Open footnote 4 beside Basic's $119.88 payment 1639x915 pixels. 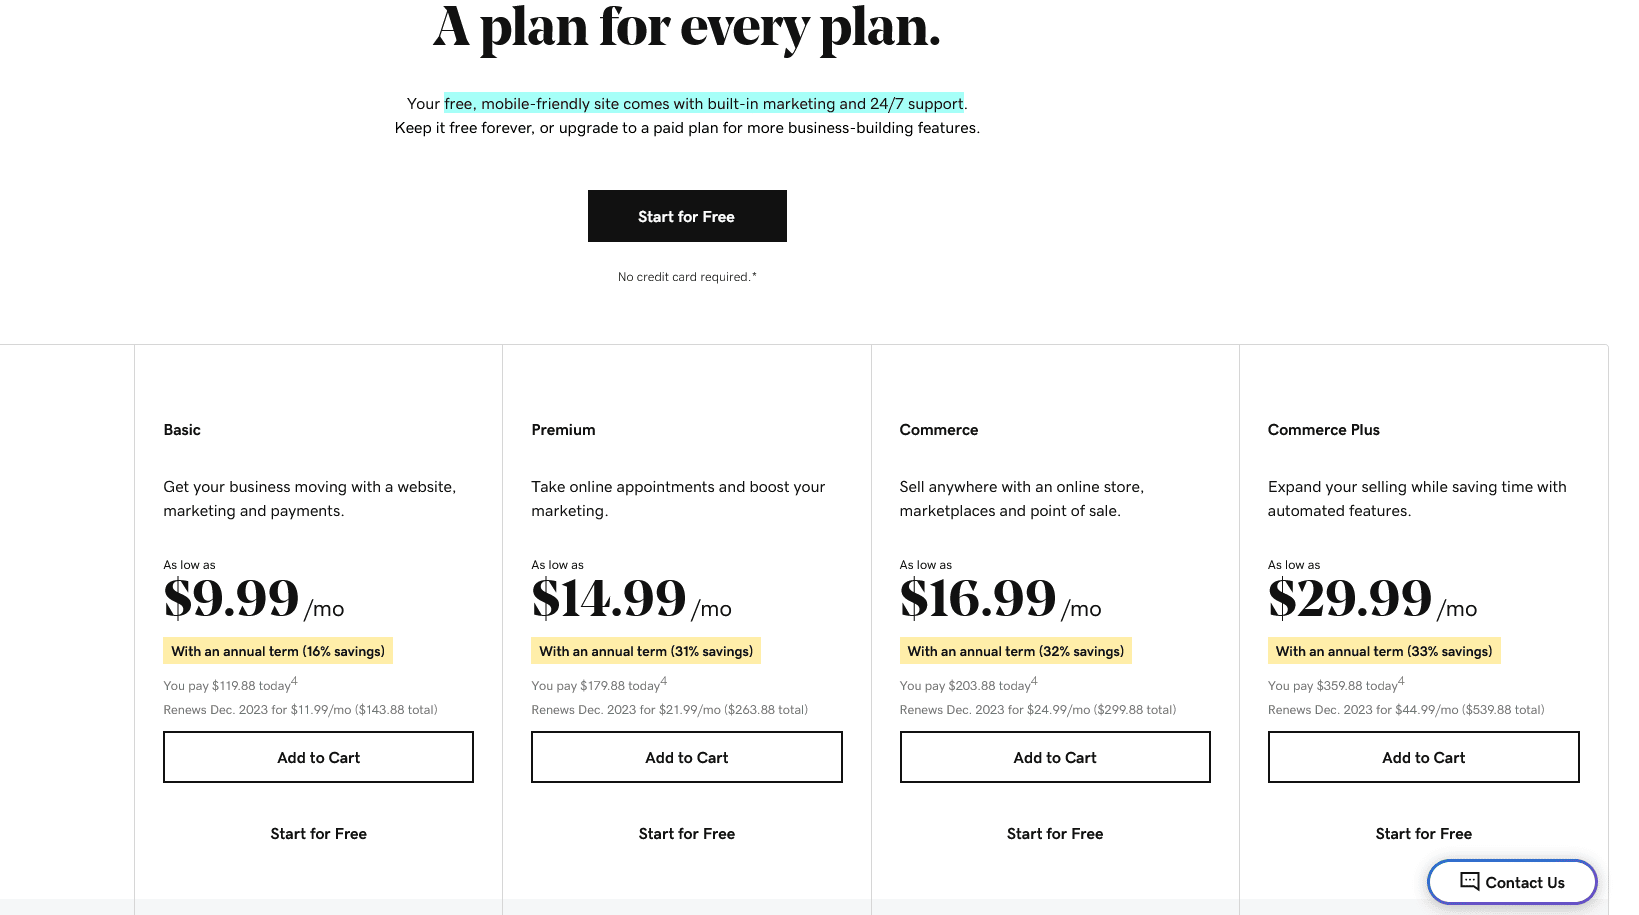(x=295, y=681)
